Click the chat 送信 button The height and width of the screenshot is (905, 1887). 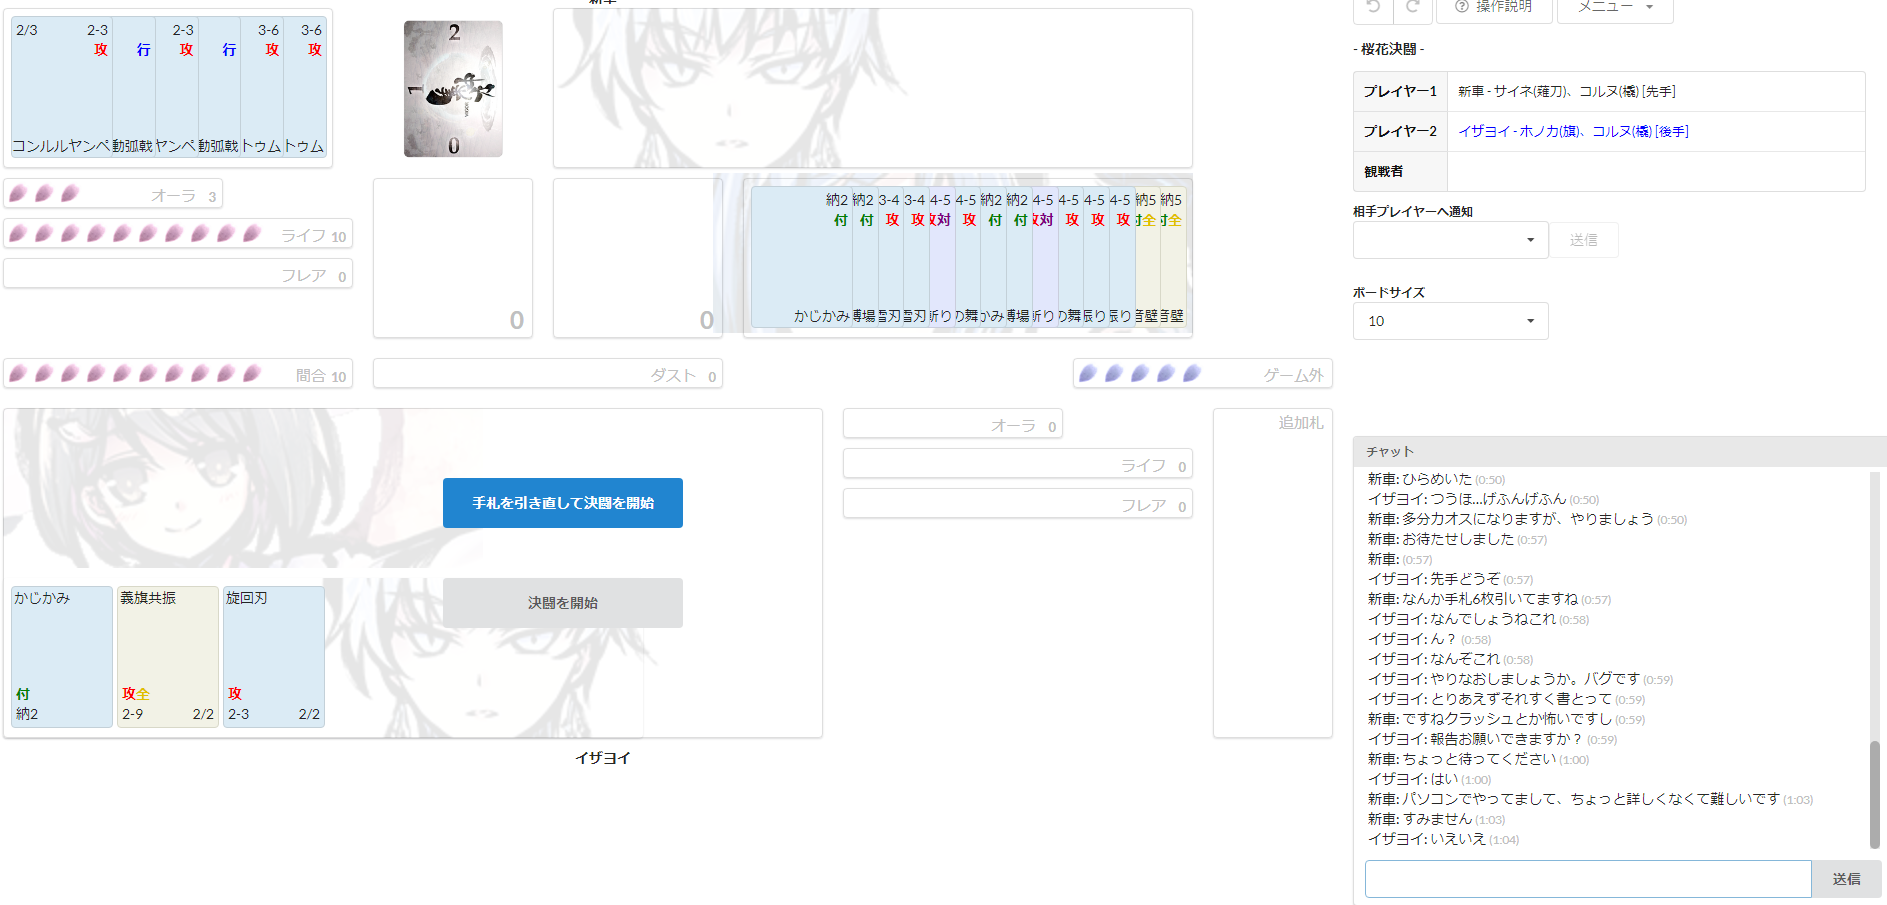[x=1846, y=879]
